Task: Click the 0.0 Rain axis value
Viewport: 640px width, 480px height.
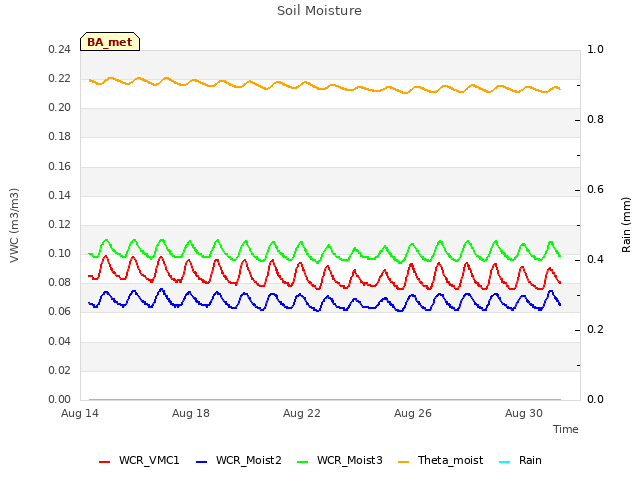Action: tap(595, 400)
